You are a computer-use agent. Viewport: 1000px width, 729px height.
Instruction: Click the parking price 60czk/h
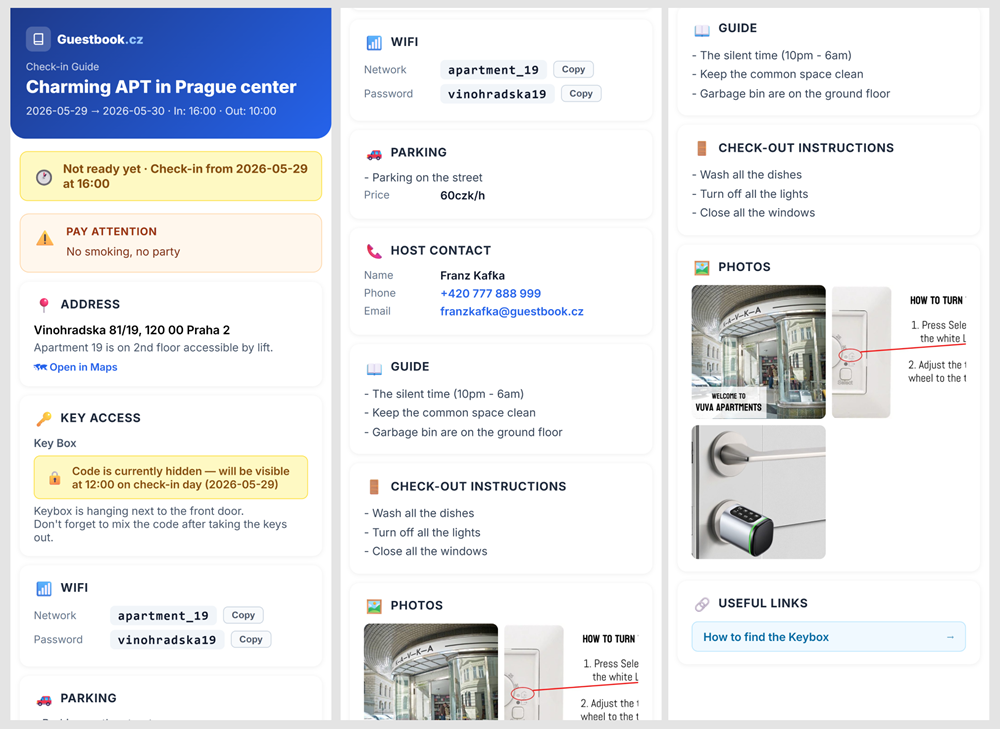(462, 196)
